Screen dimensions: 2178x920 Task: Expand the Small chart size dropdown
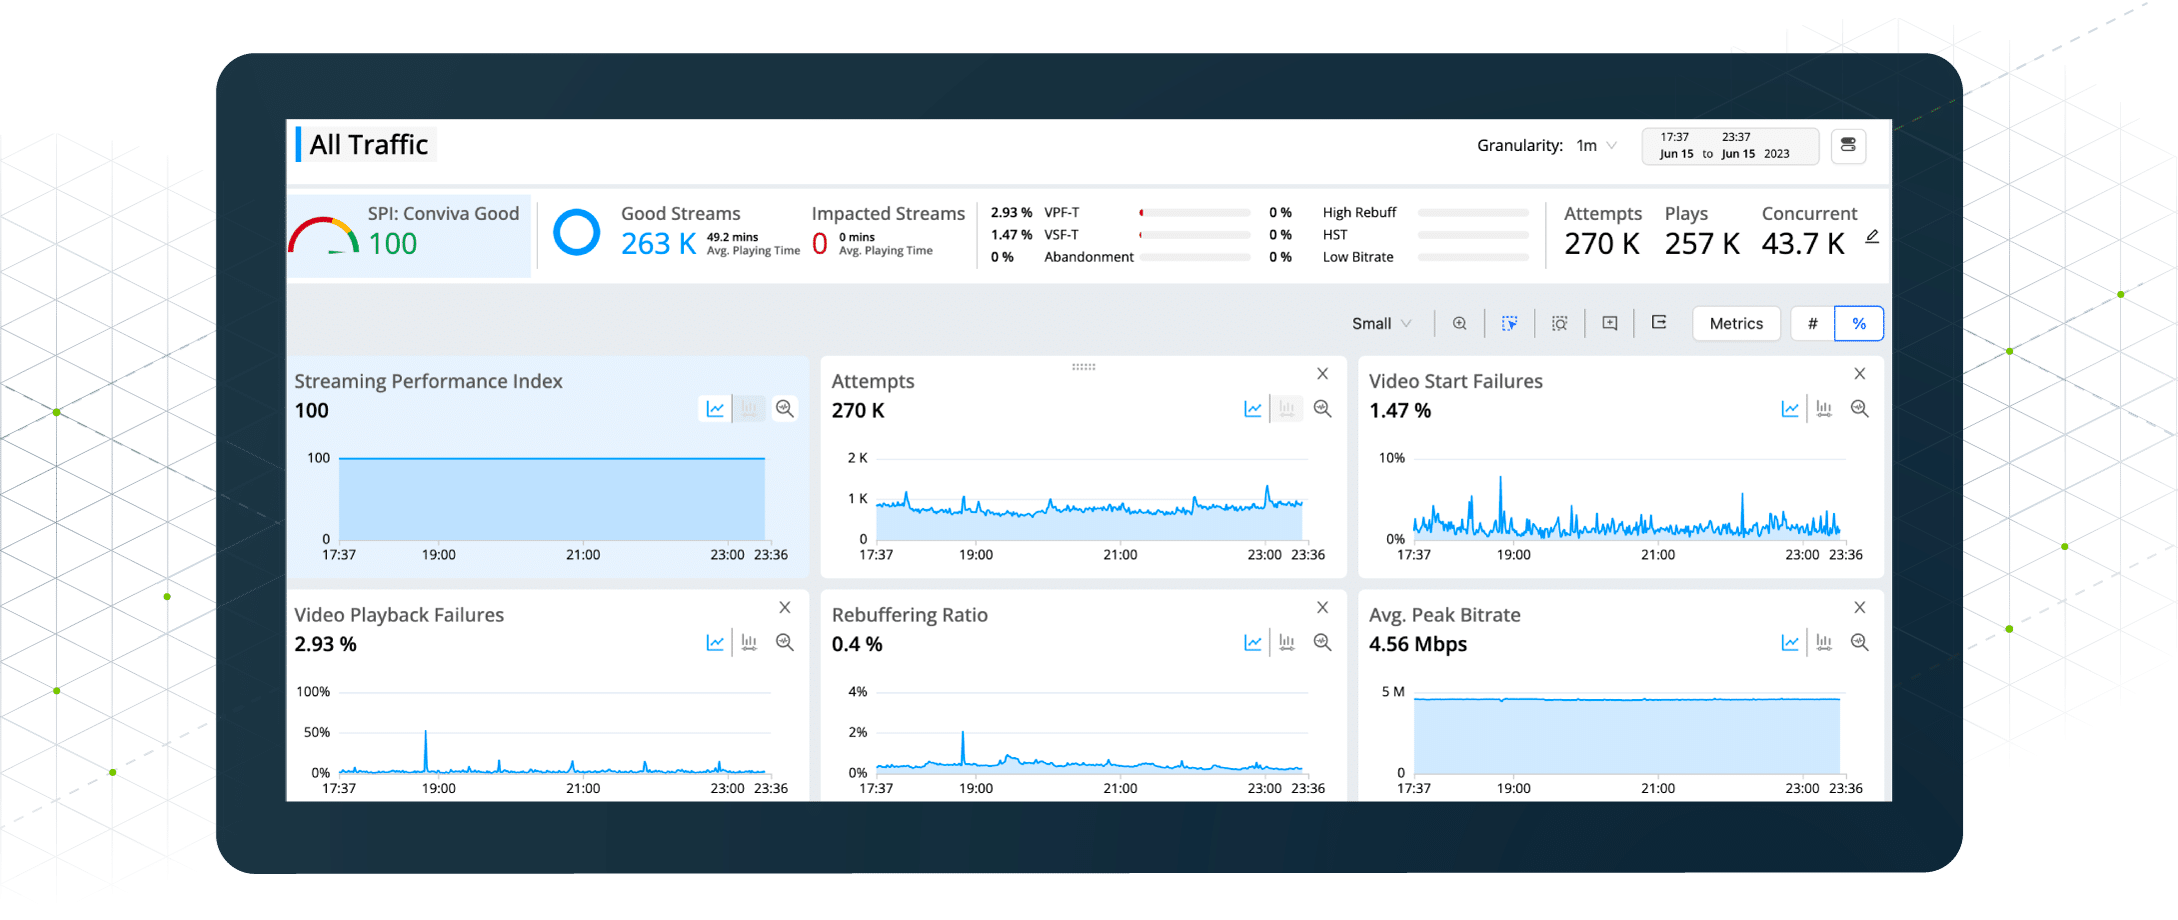(1381, 324)
